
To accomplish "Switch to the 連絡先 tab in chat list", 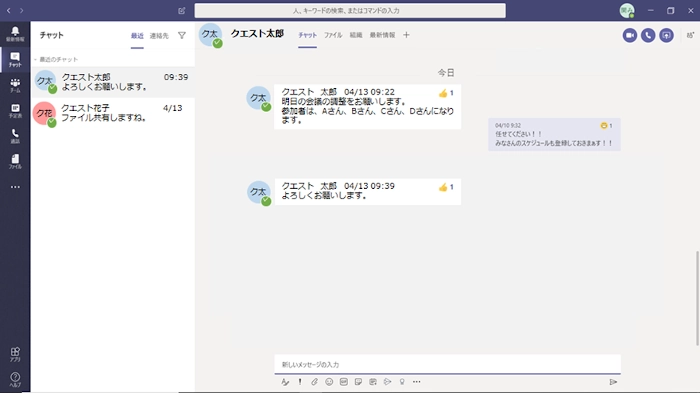I will tap(159, 36).
